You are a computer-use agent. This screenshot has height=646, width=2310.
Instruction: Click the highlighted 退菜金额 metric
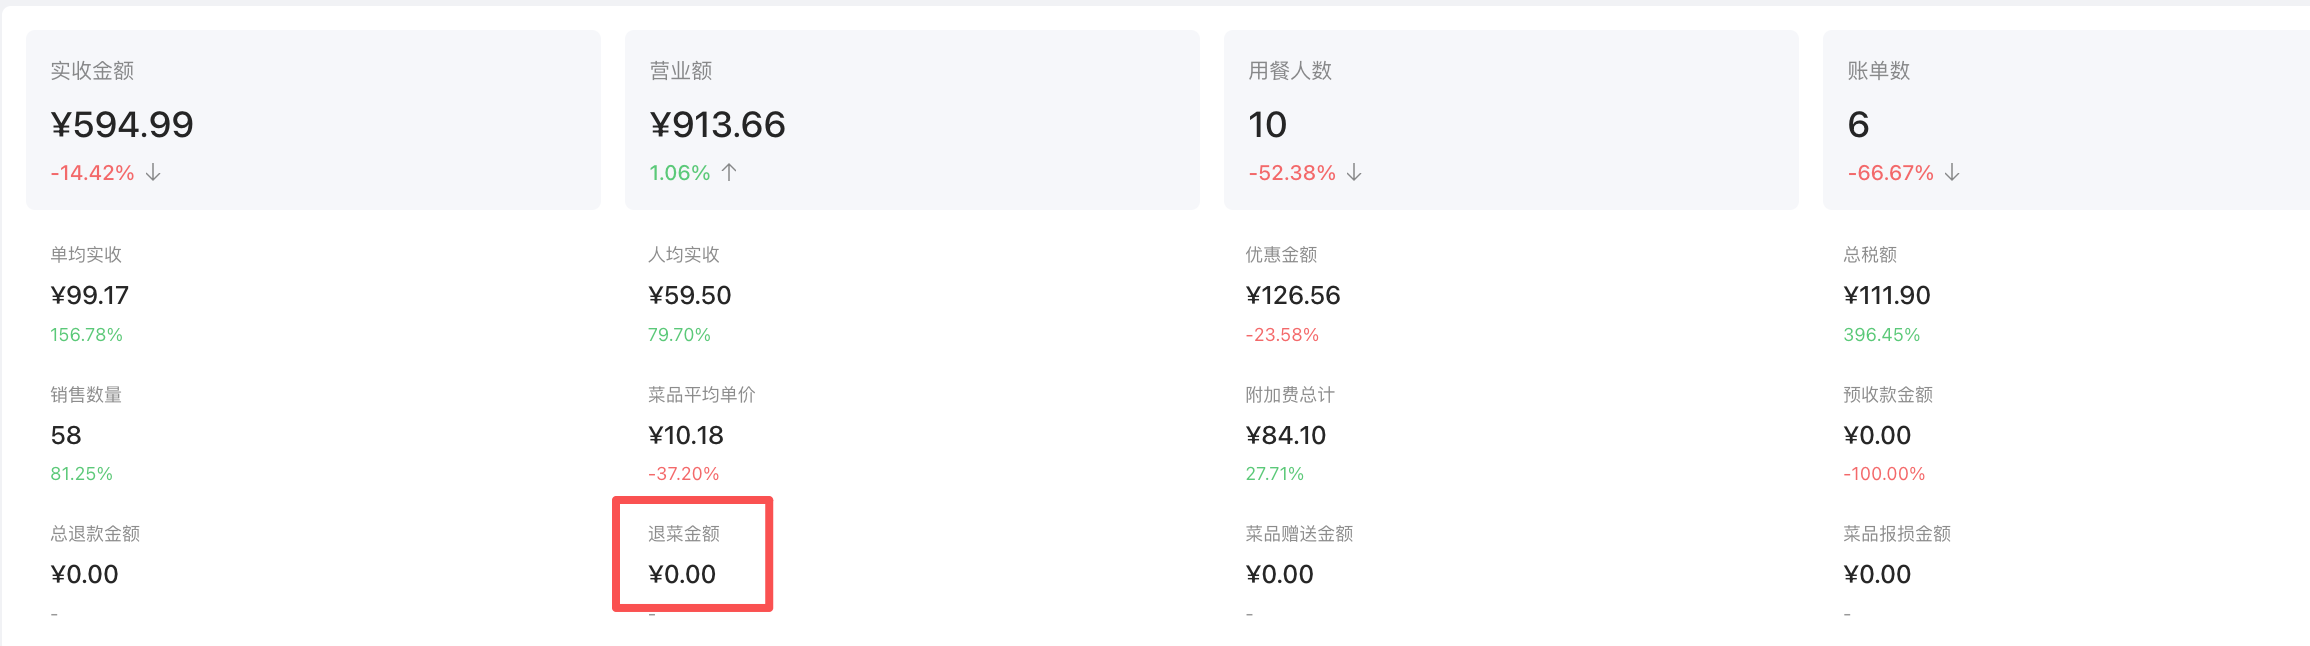pyautogui.click(x=692, y=555)
